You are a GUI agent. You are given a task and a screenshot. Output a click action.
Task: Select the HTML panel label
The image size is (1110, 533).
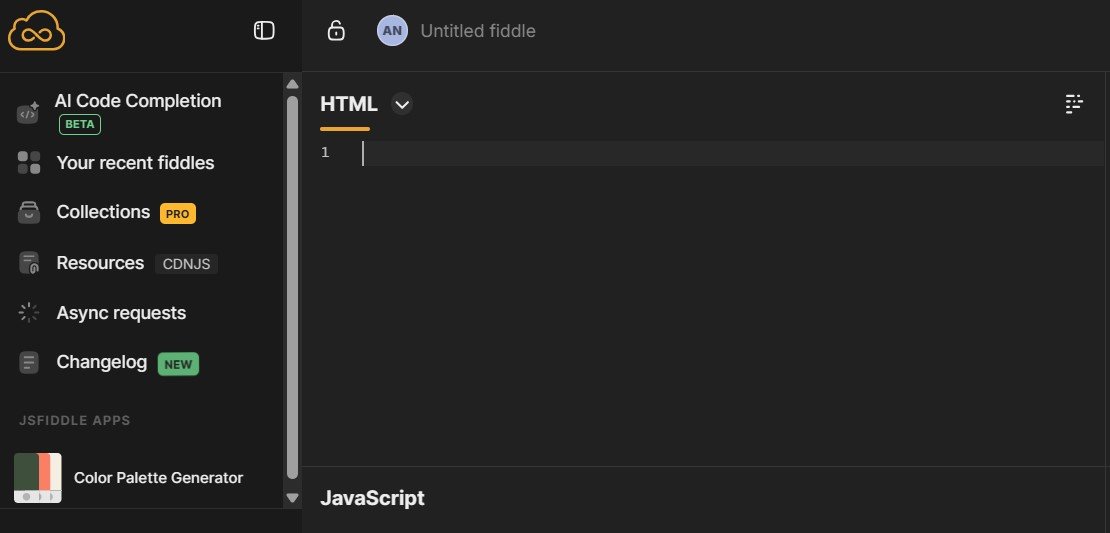pyautogui.click(x=349, y=104)
